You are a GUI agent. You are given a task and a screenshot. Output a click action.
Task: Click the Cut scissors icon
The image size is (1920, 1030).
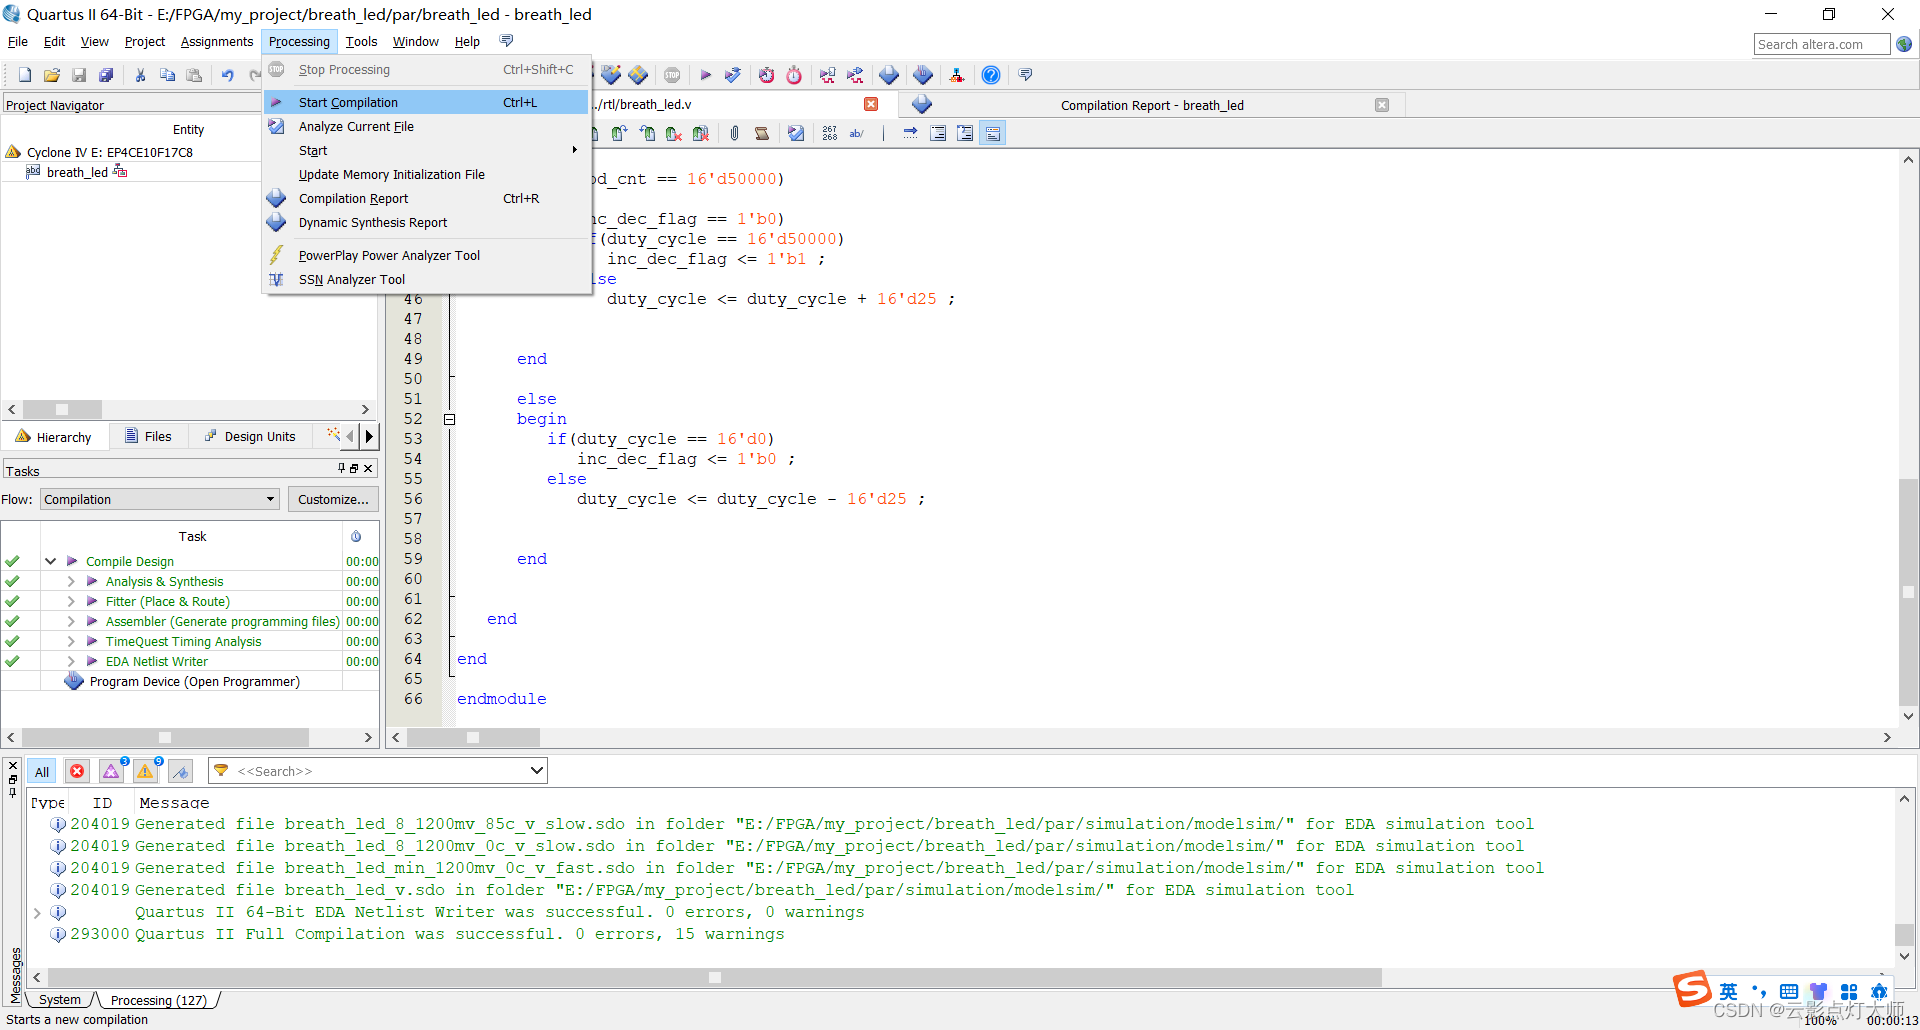point(140,75)
